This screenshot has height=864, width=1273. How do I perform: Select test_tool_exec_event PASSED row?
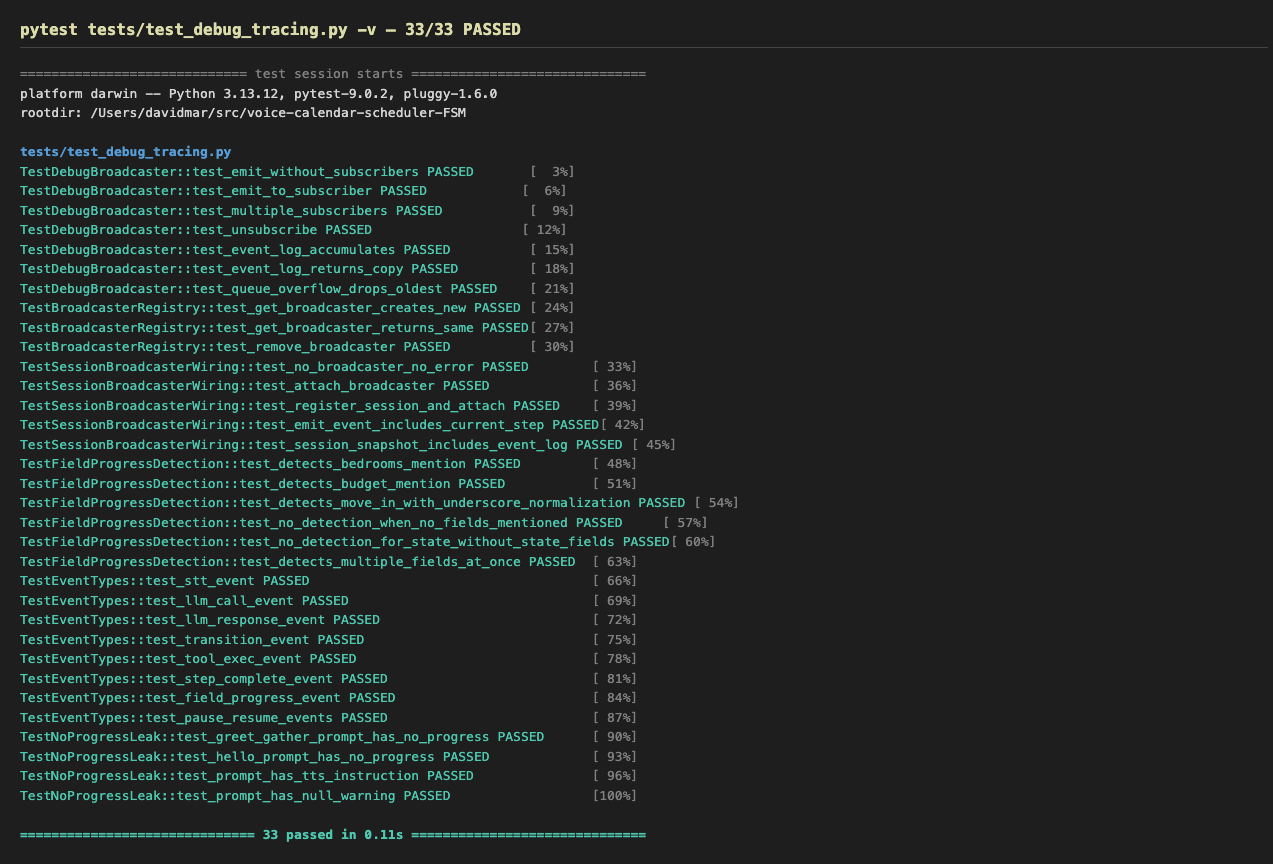(328, 659)
